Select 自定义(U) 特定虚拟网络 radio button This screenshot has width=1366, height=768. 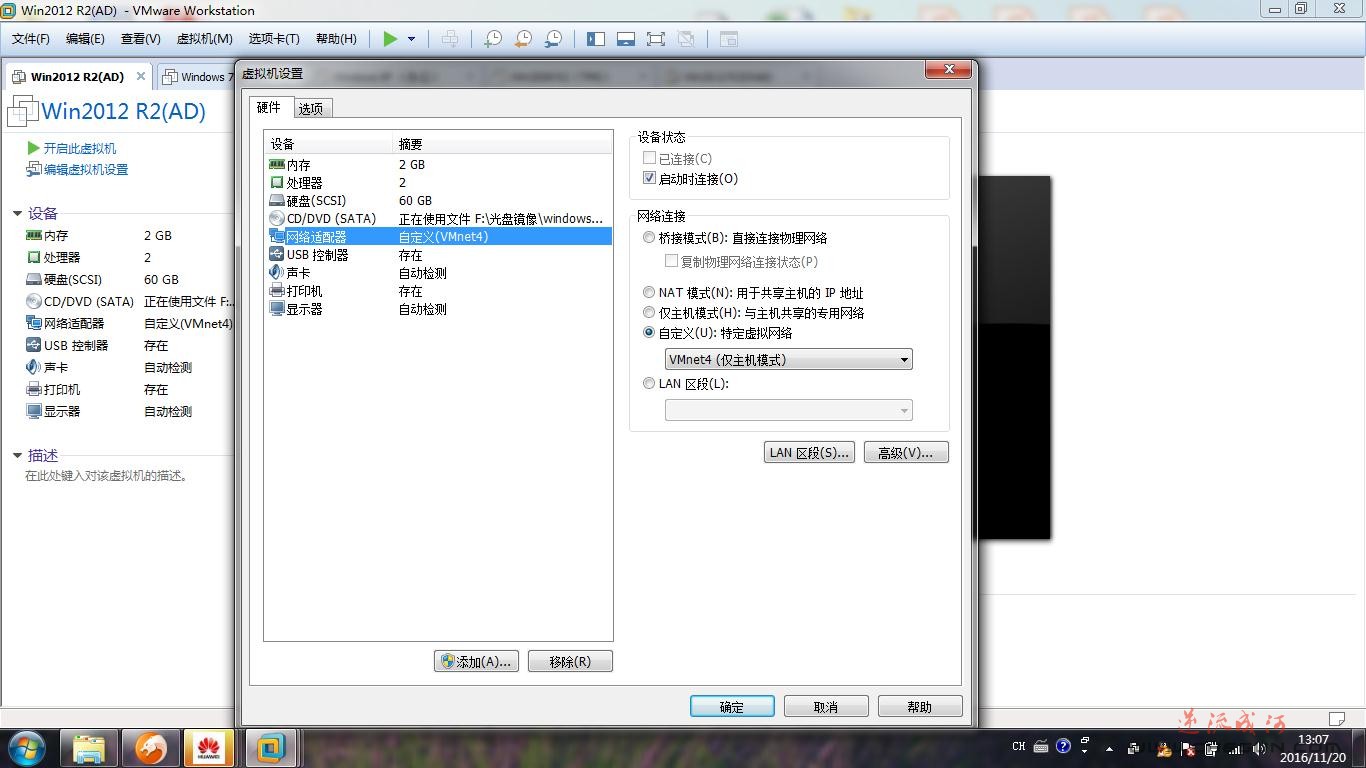point(650,333)
